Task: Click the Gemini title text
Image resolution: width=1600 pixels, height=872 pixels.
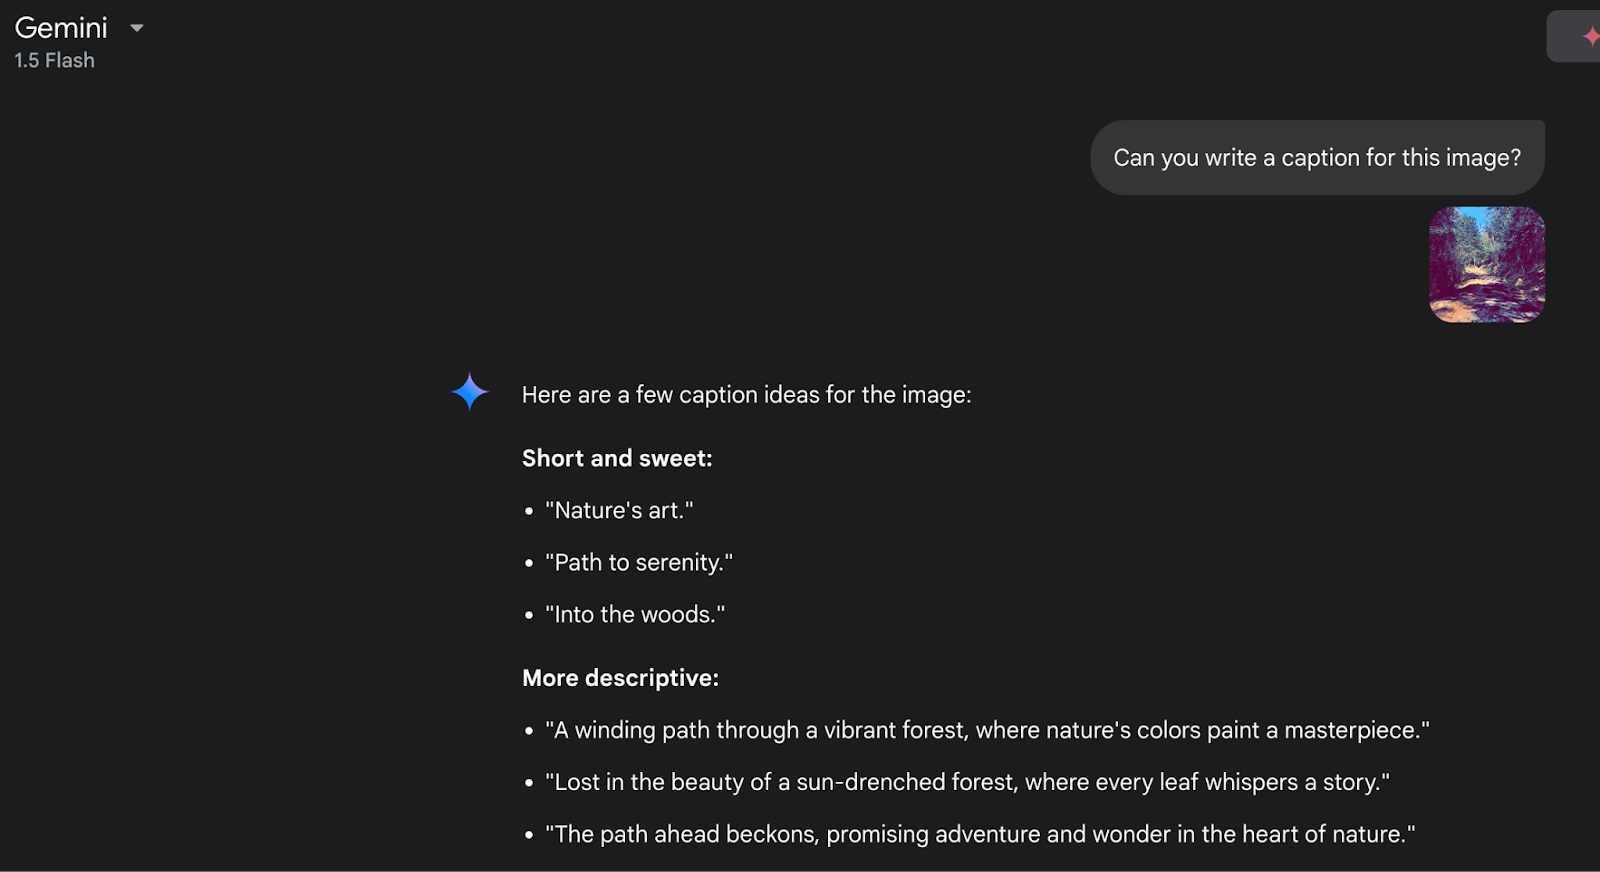Action: (61, 28)
